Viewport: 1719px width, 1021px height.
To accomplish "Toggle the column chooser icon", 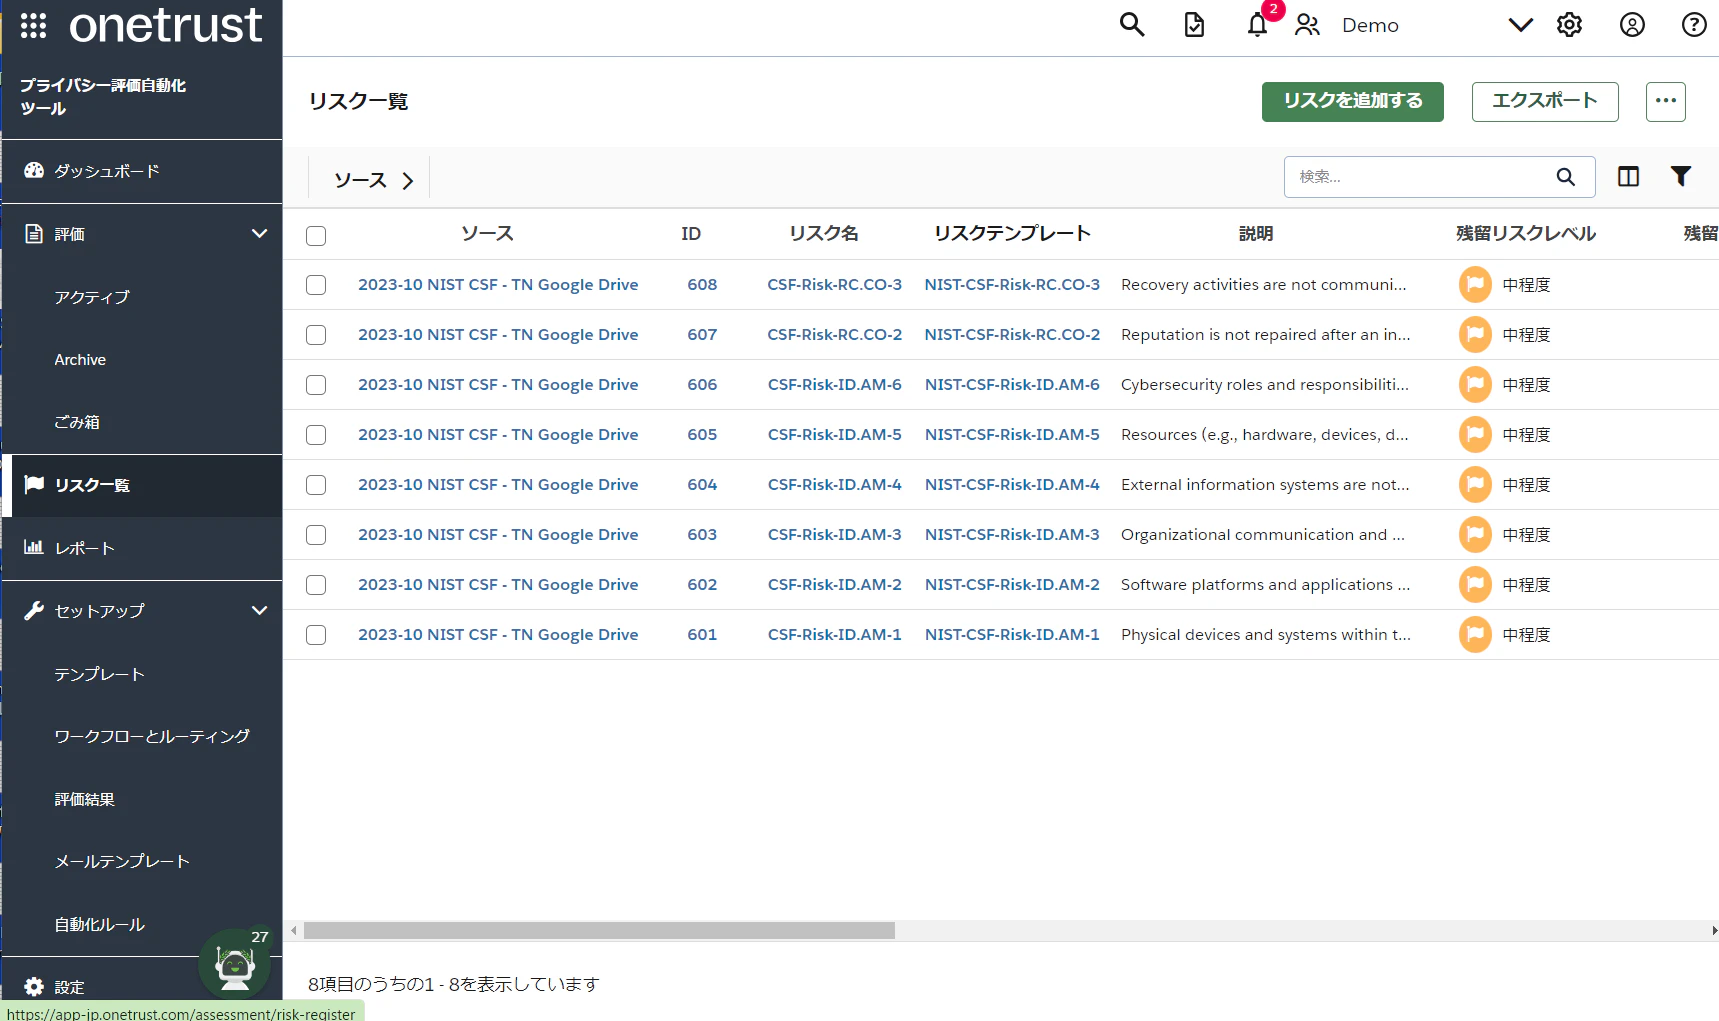I will pyautogui.click(x=1628, y=177).
